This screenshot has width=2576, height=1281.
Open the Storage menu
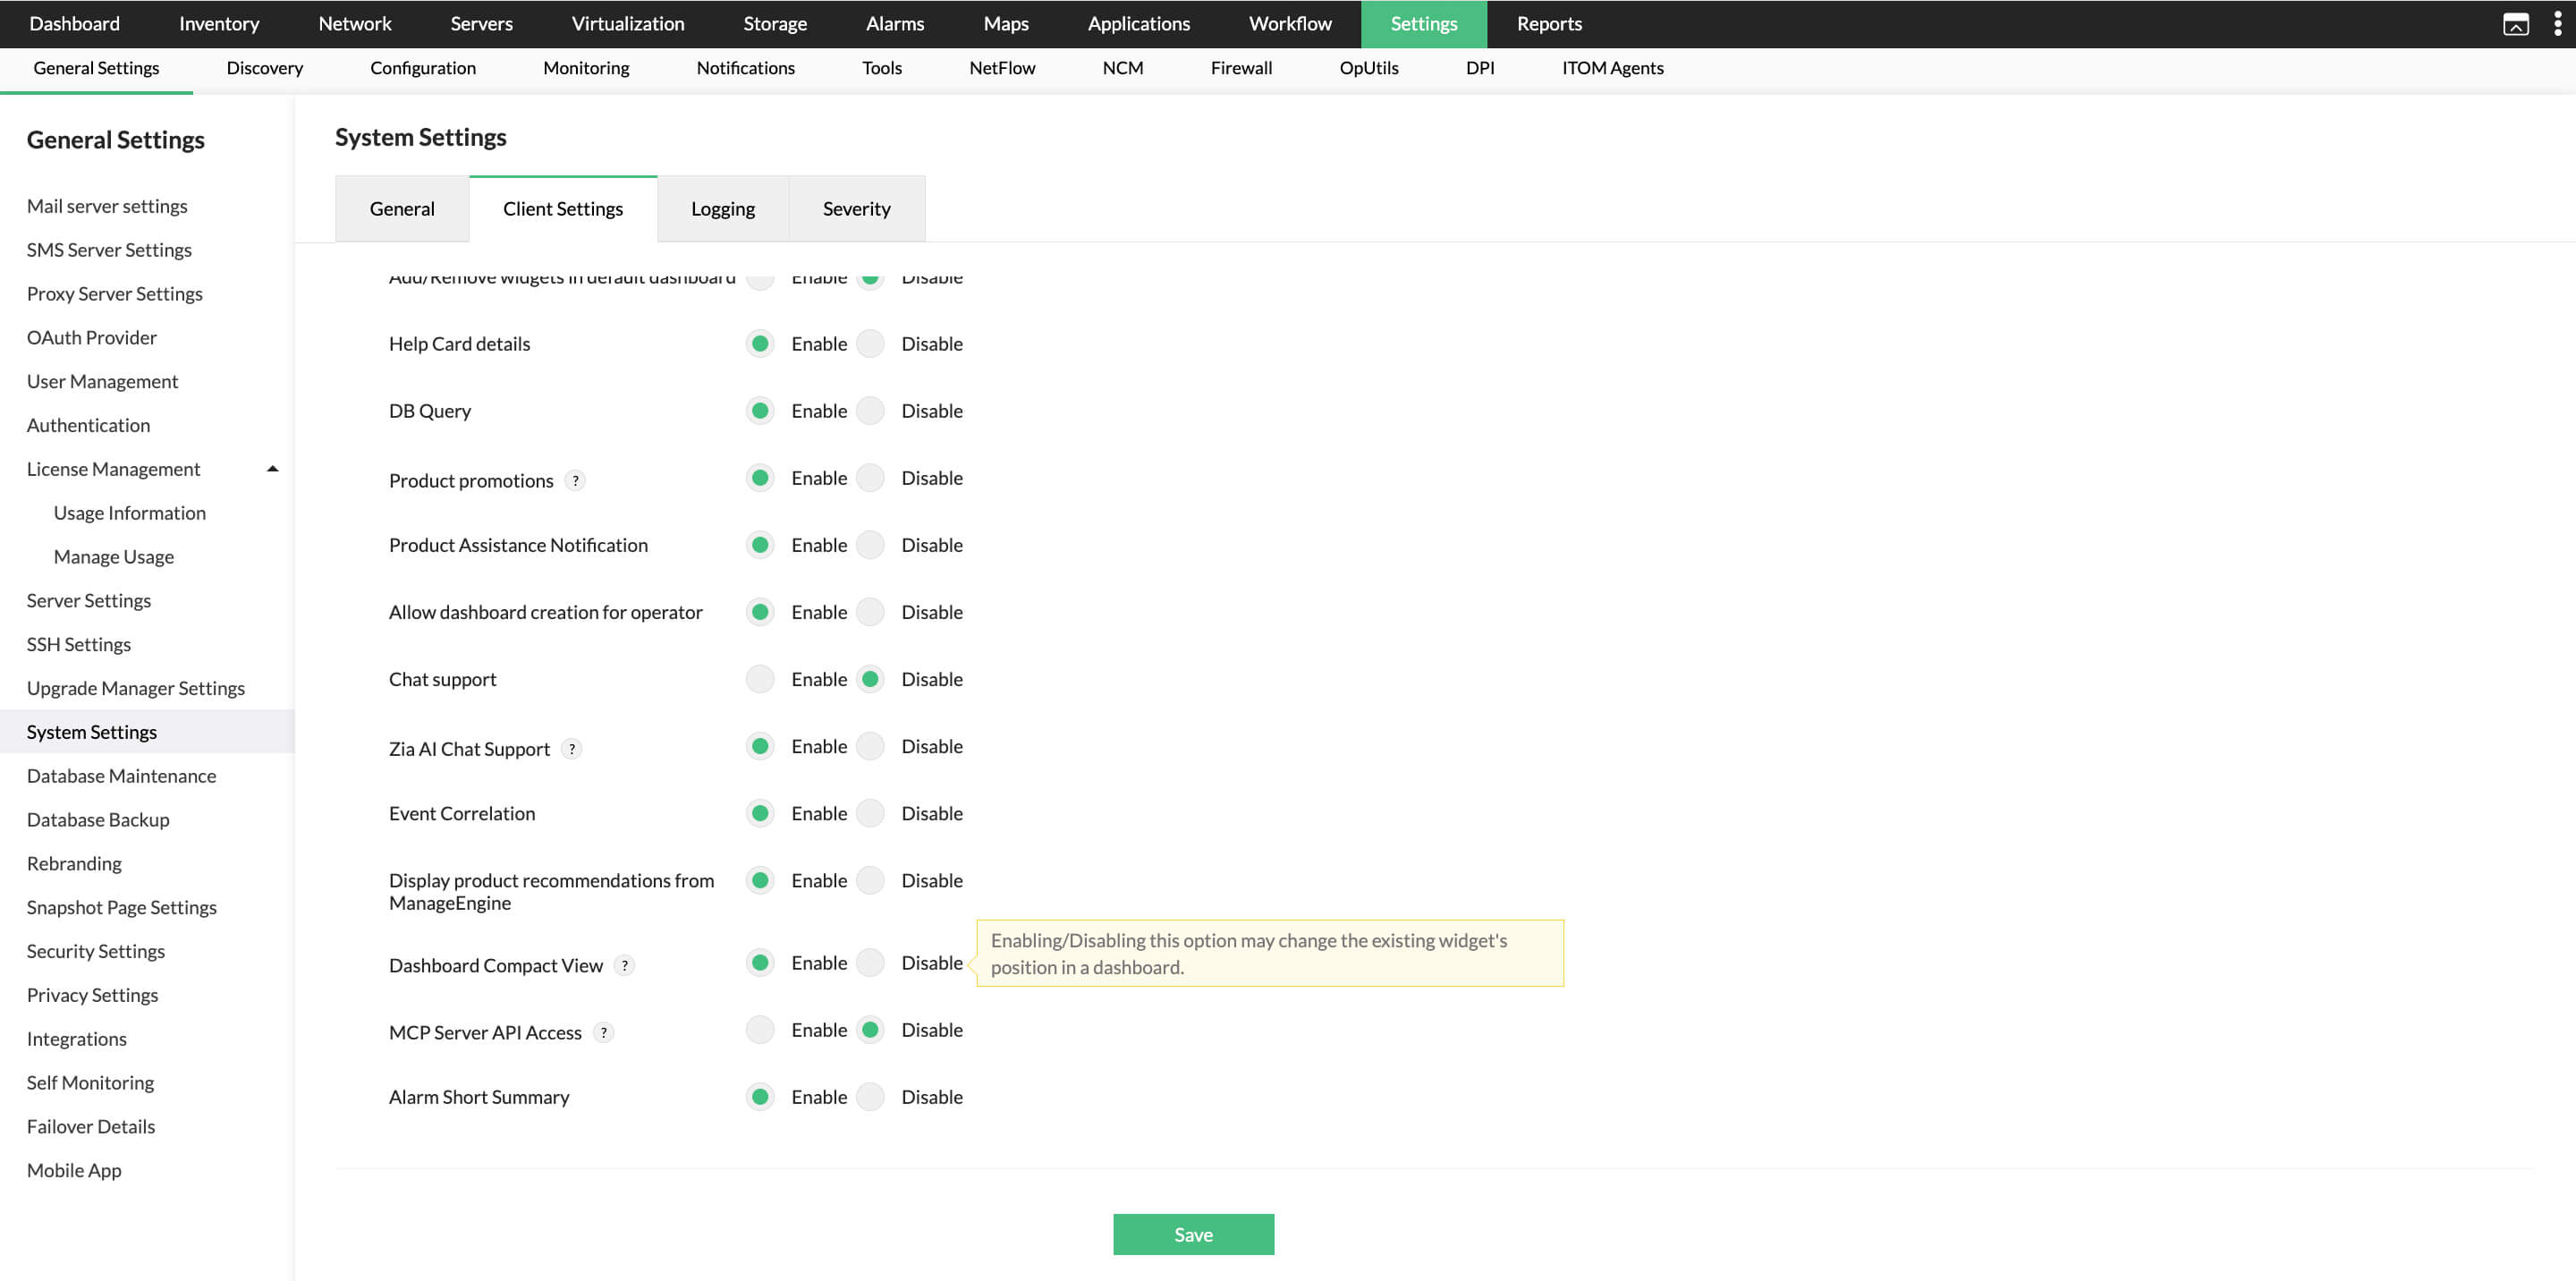pyautogui.click(x=775, y=23)
